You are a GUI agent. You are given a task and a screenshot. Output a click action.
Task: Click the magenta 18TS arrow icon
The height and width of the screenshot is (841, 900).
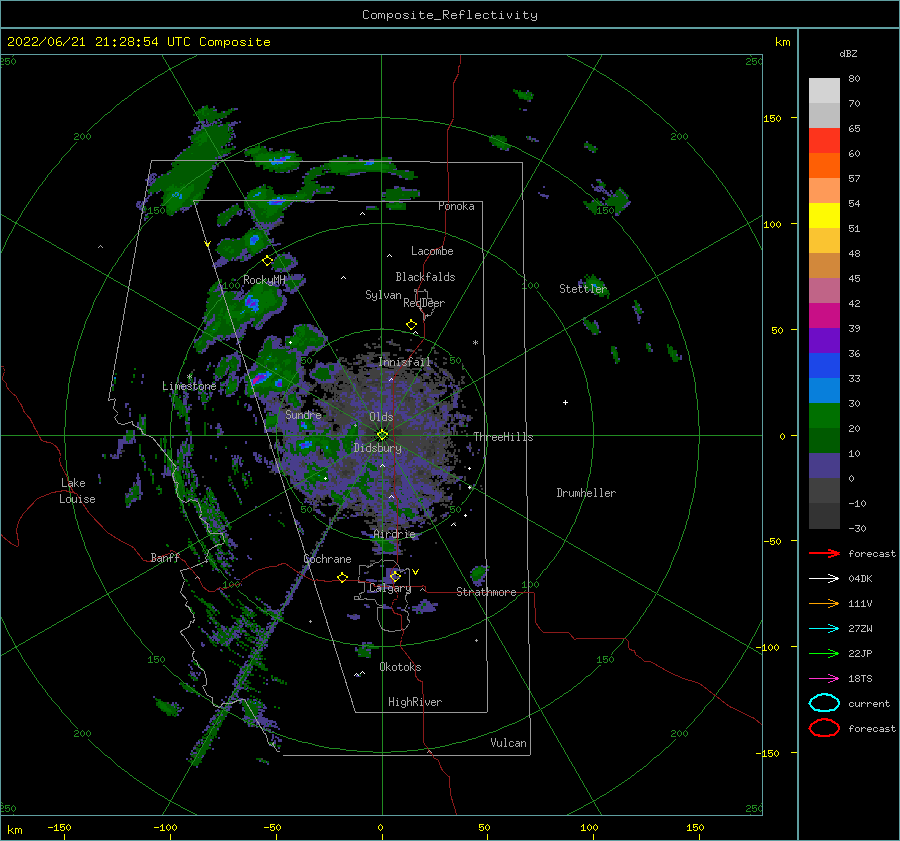[824, 679]
